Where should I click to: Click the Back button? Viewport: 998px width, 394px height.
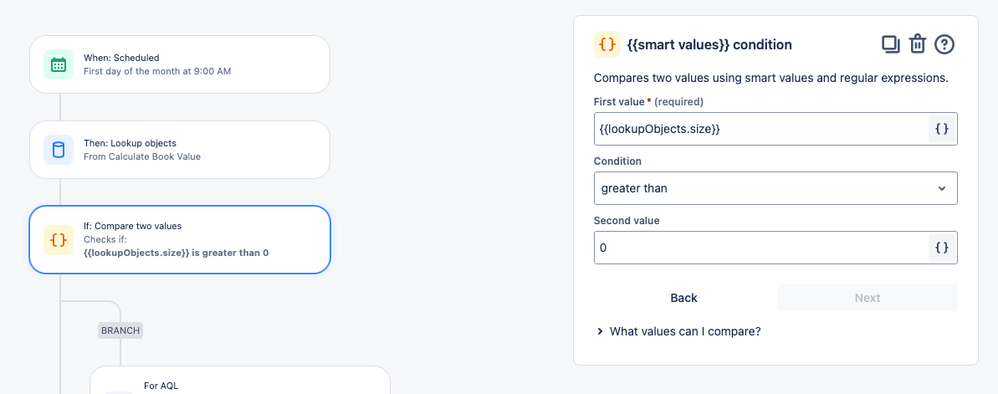[684, 298]
